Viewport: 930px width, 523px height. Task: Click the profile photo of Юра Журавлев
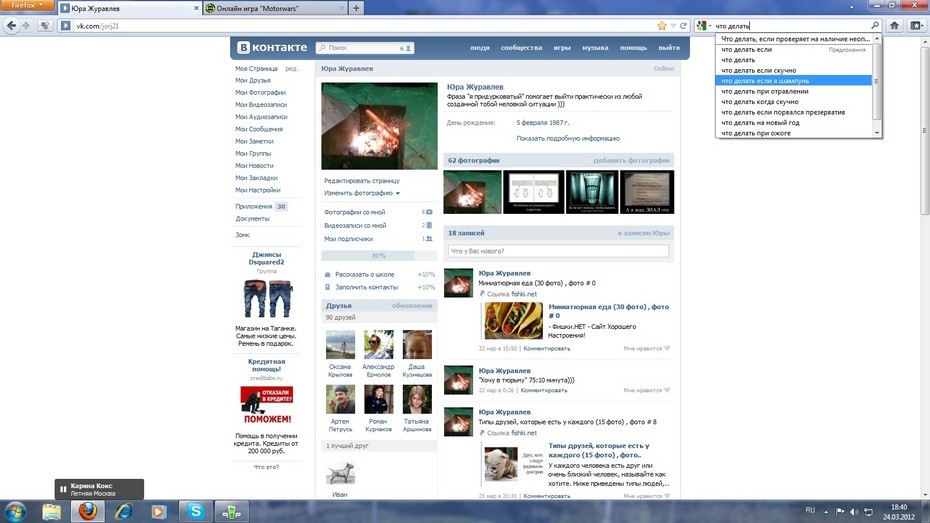(380, 126)
